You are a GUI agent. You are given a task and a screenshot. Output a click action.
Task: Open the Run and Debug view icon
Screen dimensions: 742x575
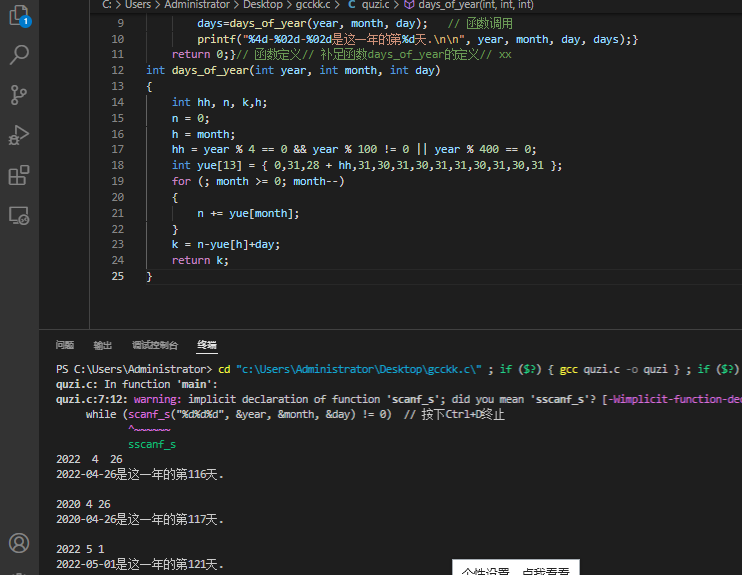pos(19,135)
